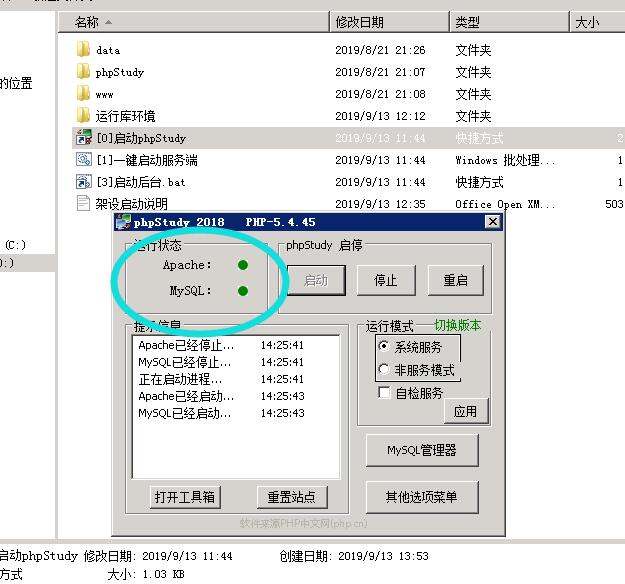
Task: Click the phpStudy folder icon
Action: (x=84, y=72)
